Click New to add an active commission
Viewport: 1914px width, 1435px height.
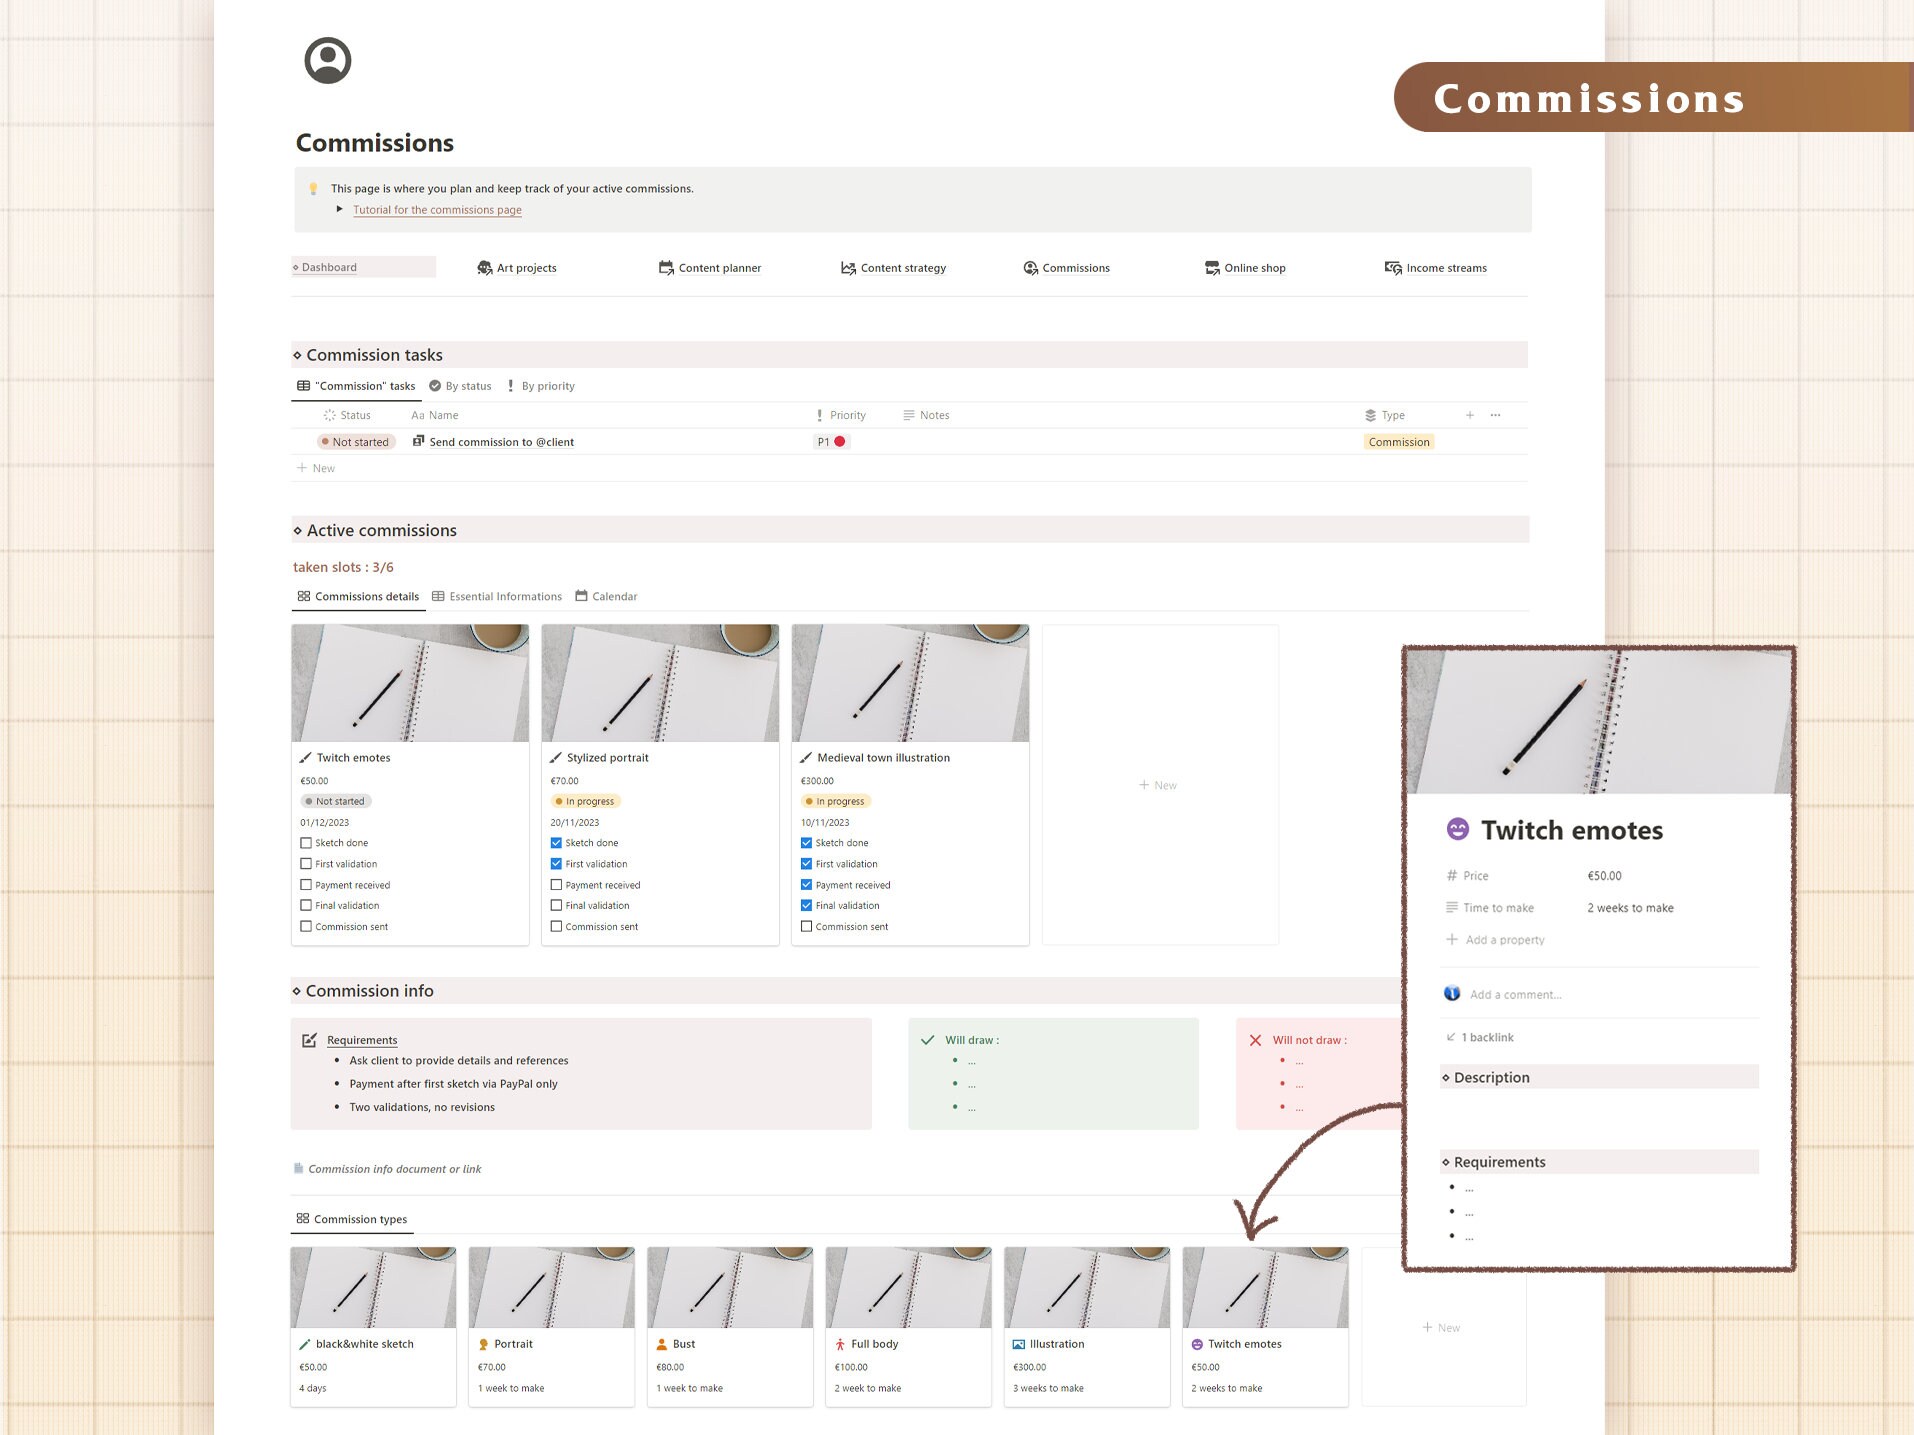click(1158, 784)
